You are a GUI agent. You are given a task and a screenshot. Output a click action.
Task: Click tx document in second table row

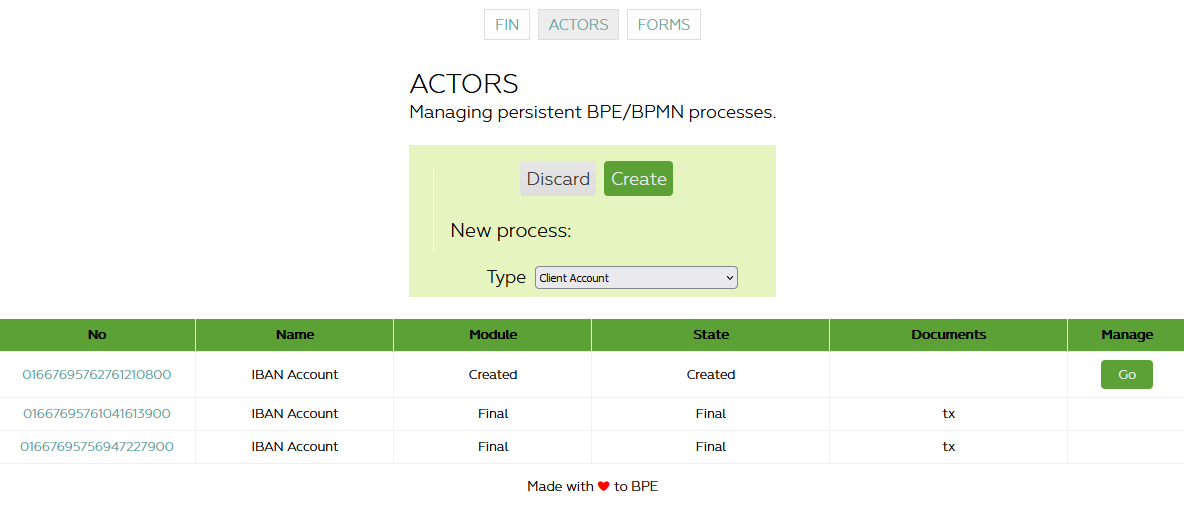(x=949, y=414)
